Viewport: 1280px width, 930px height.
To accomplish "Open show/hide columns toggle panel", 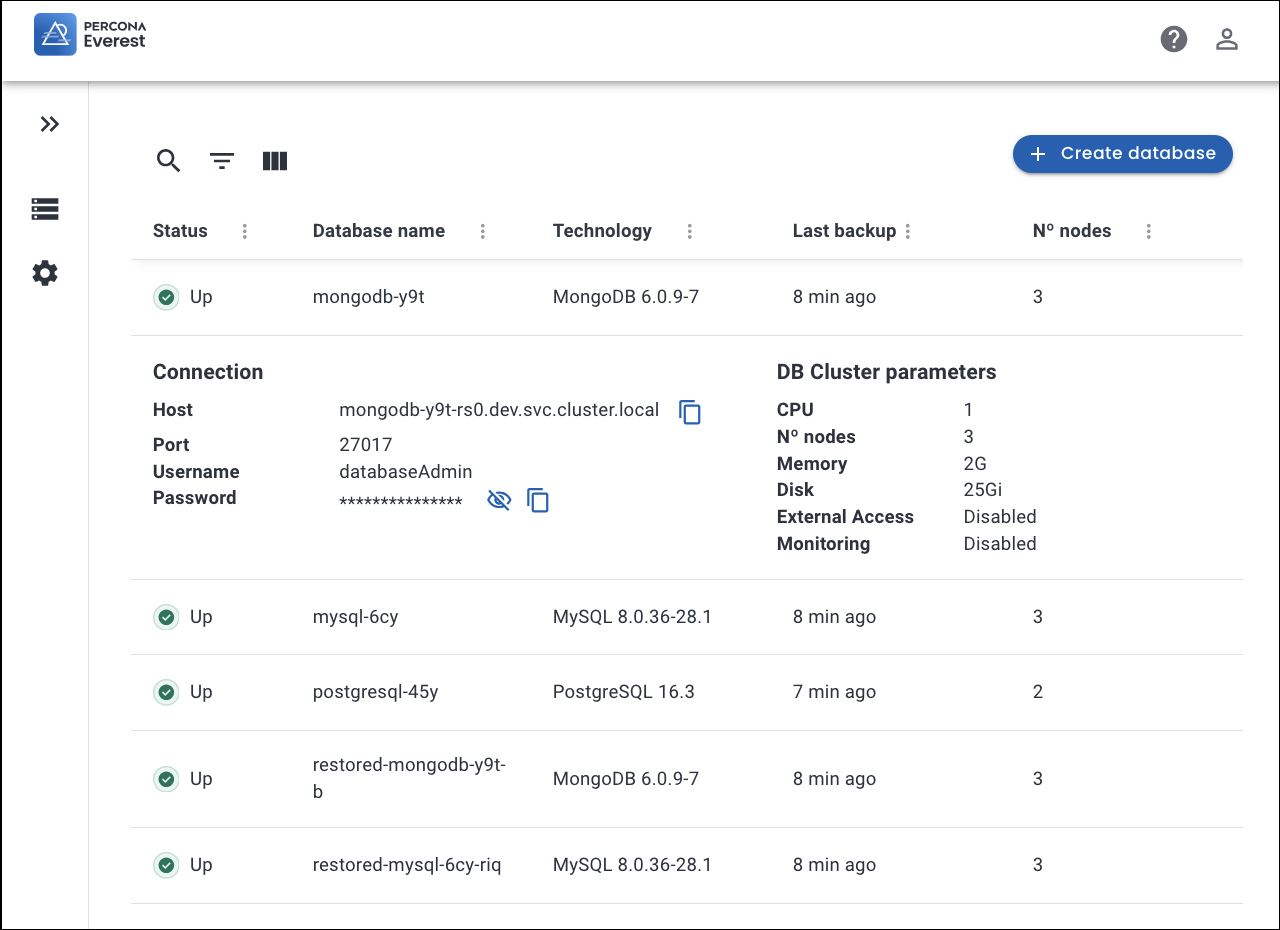I will click(x=275, y=161).
